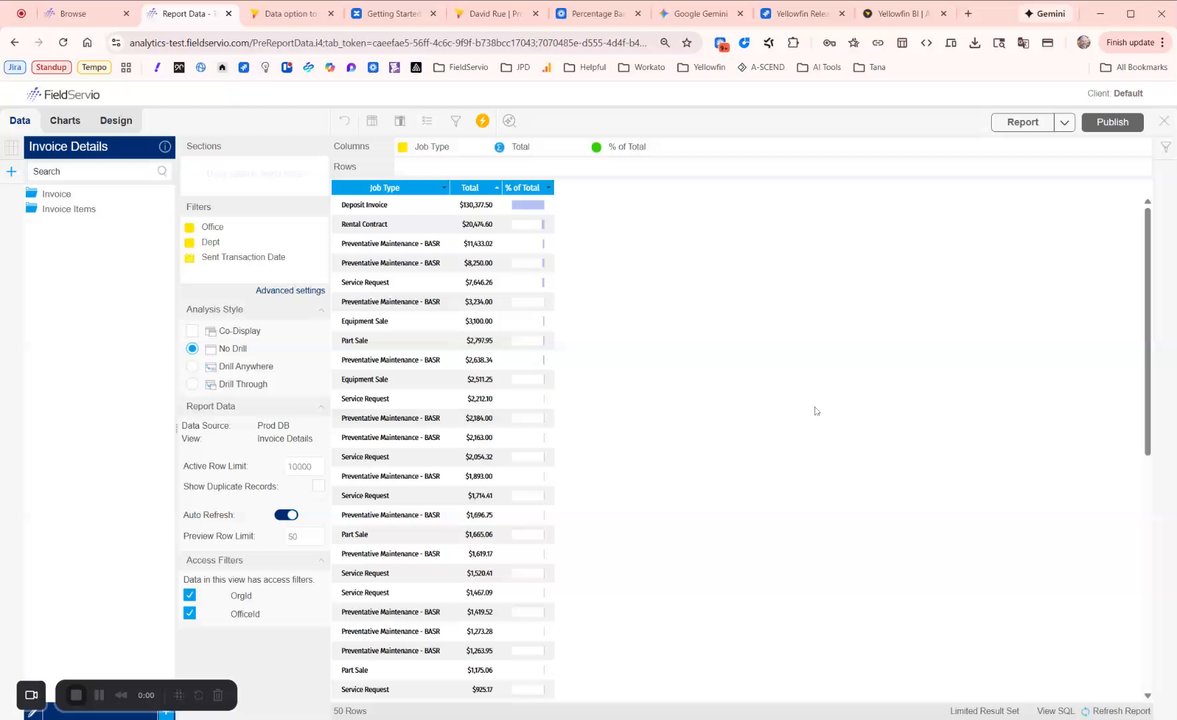Click the blue plus icon beside Search
This screenshot has height=720, width=1177.
(11, 171)
